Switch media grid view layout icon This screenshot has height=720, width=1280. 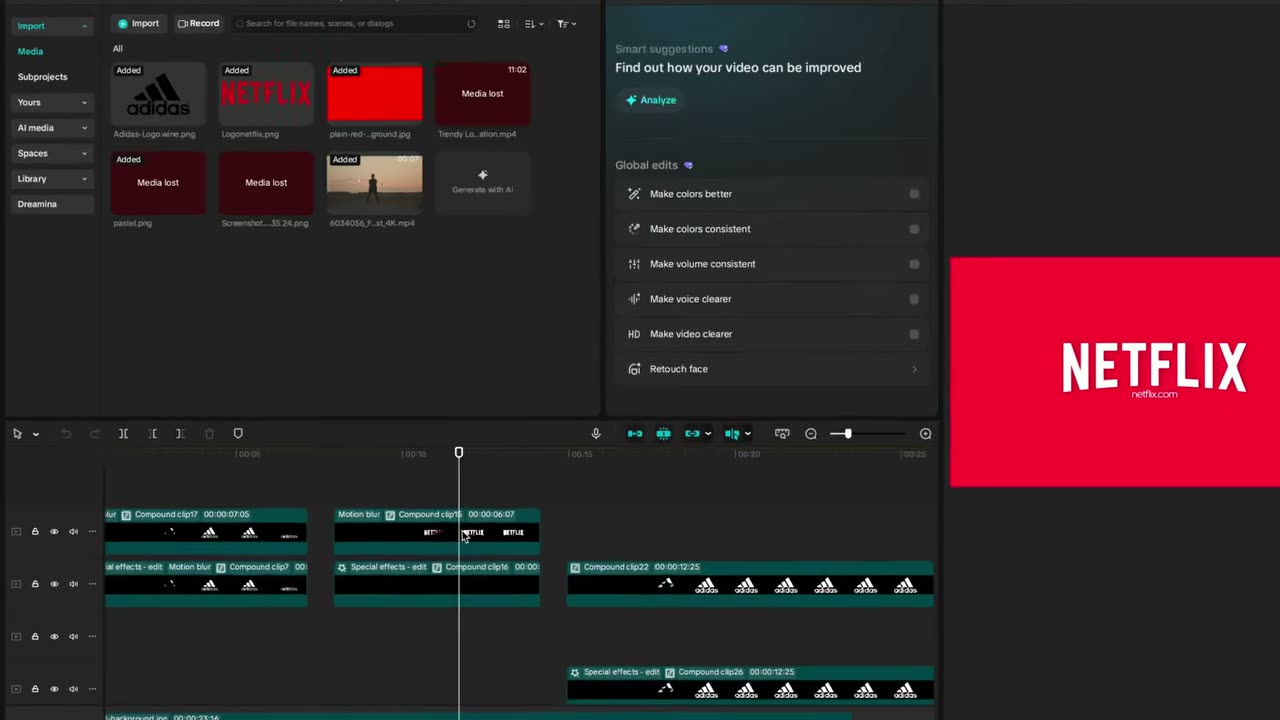504,23
